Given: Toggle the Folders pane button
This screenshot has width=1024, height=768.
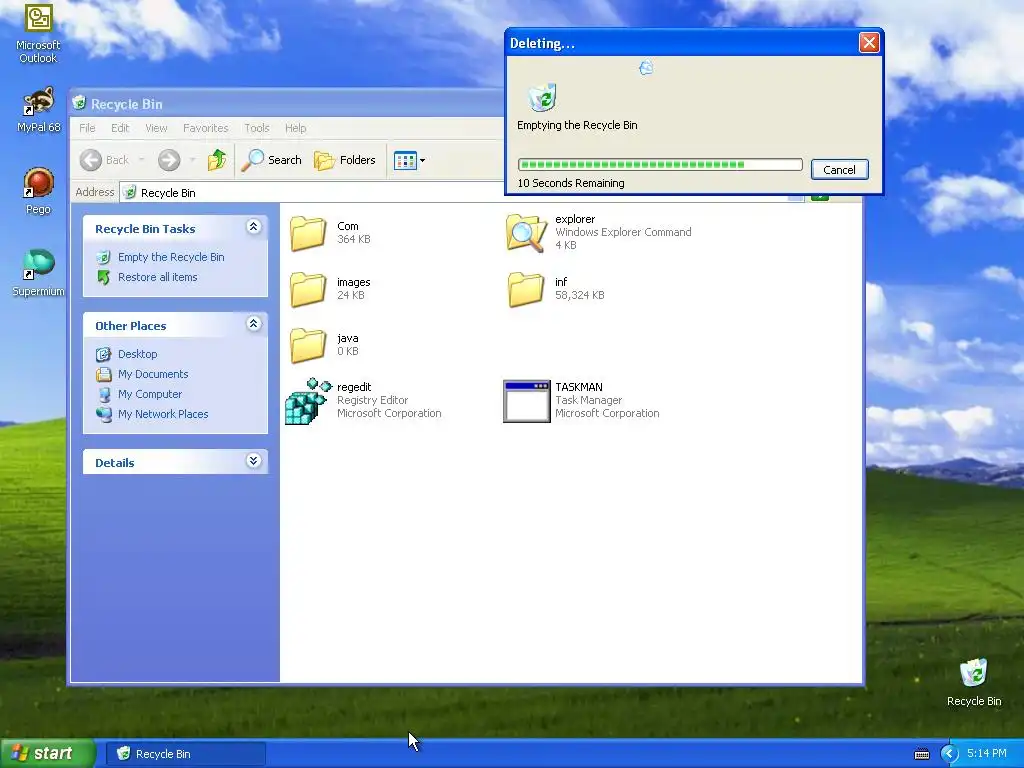Looking at the screenshot, I should 345,160.
